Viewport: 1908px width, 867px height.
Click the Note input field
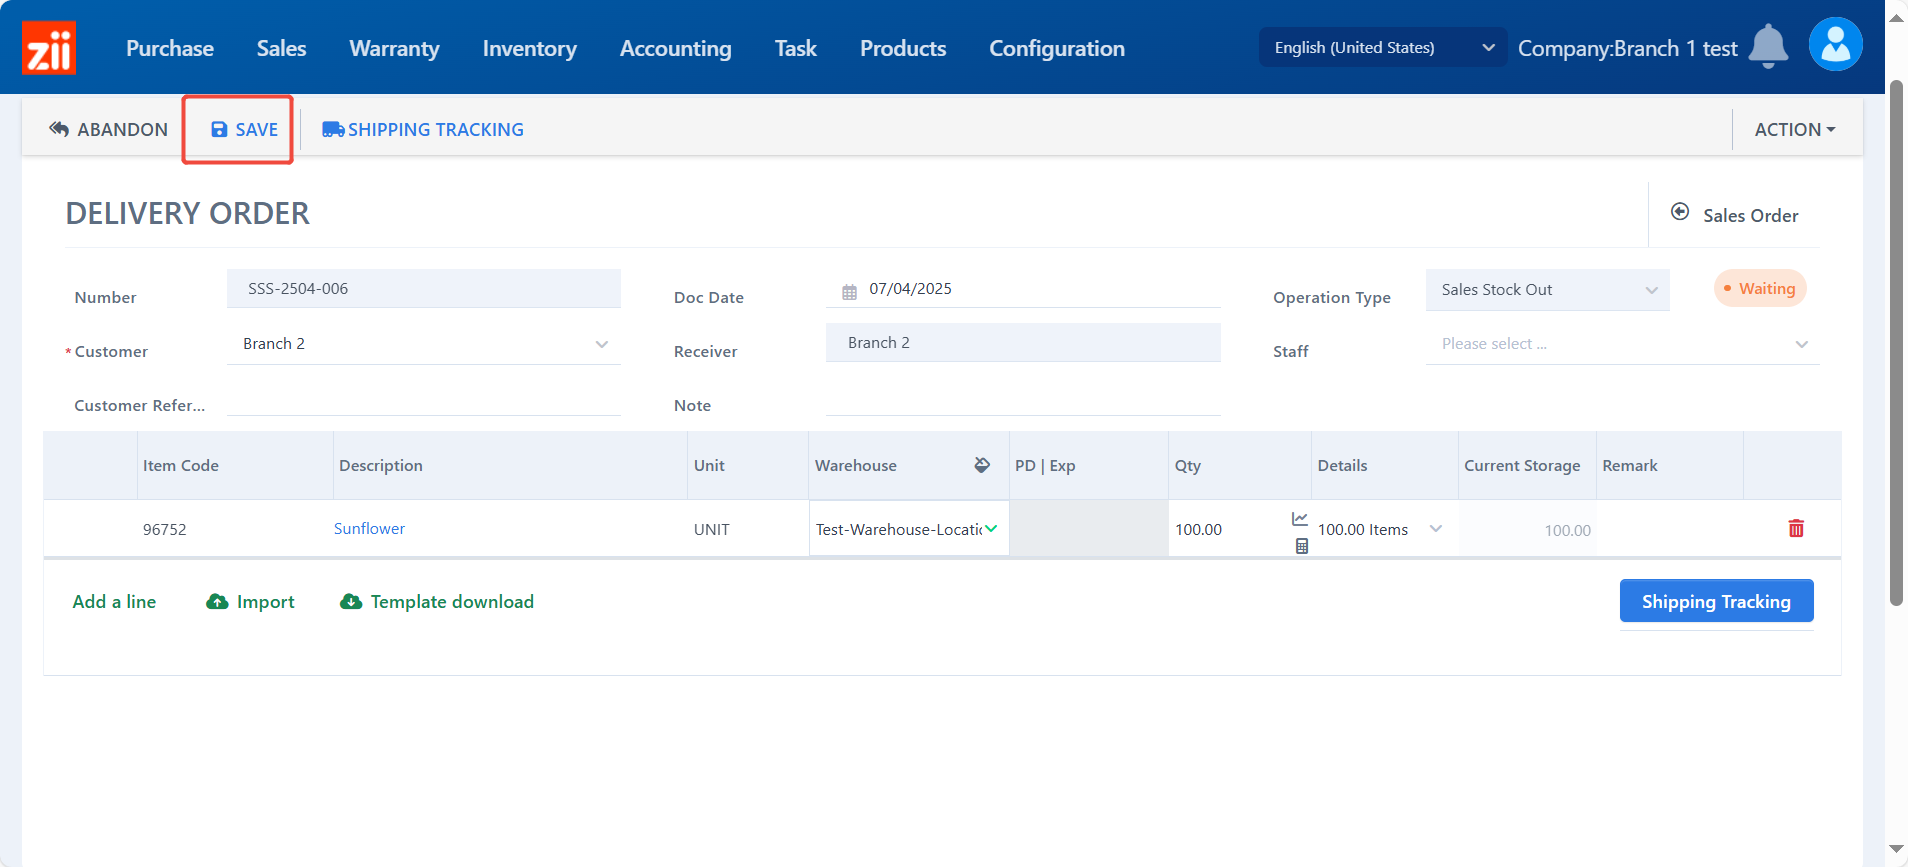coord(1022,402)
